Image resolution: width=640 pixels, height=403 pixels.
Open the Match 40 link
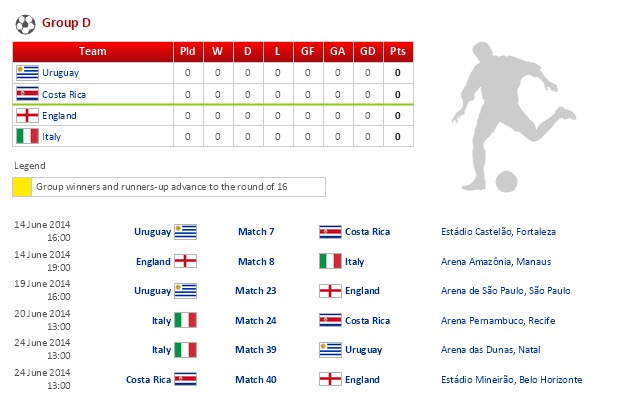tap(256, 380)
